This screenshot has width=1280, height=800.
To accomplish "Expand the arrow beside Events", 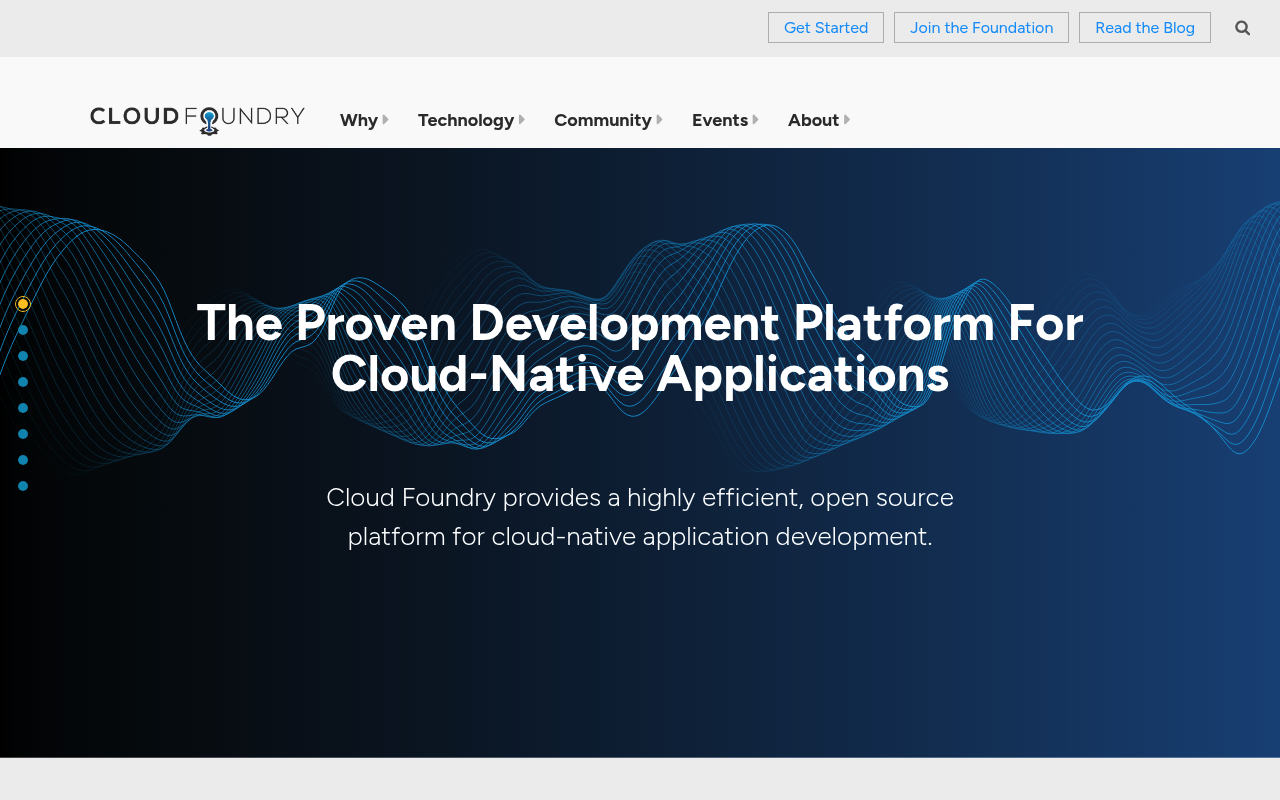I will (x=756, y=120).
